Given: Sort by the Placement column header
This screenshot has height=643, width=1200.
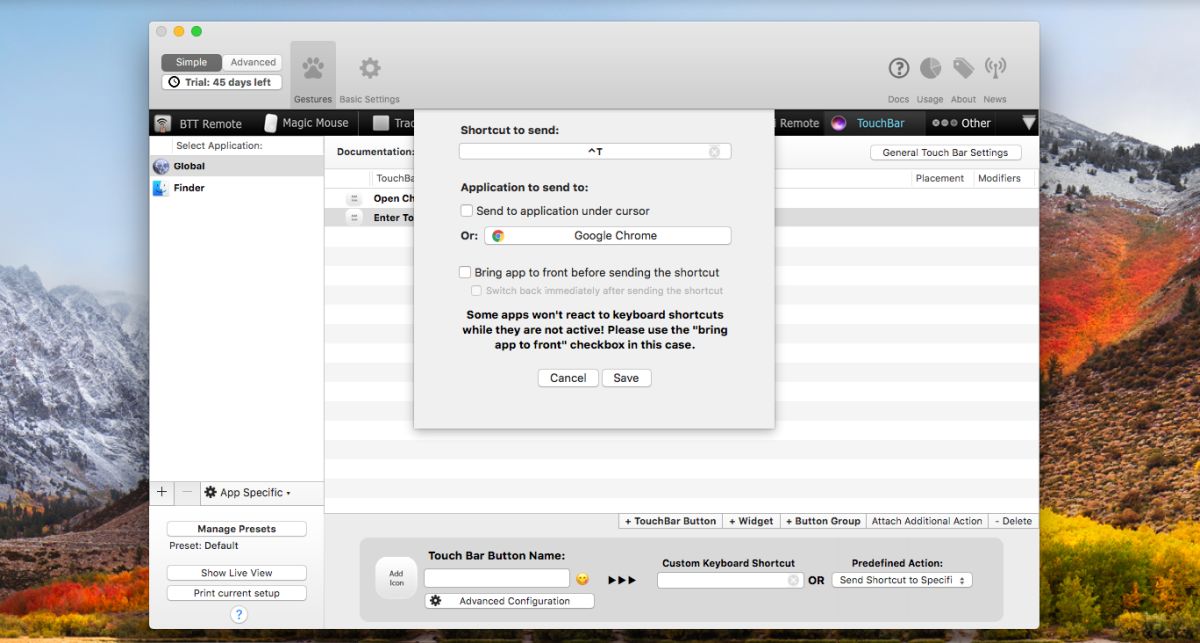Looking at the screenshot, I should point(940,178).
